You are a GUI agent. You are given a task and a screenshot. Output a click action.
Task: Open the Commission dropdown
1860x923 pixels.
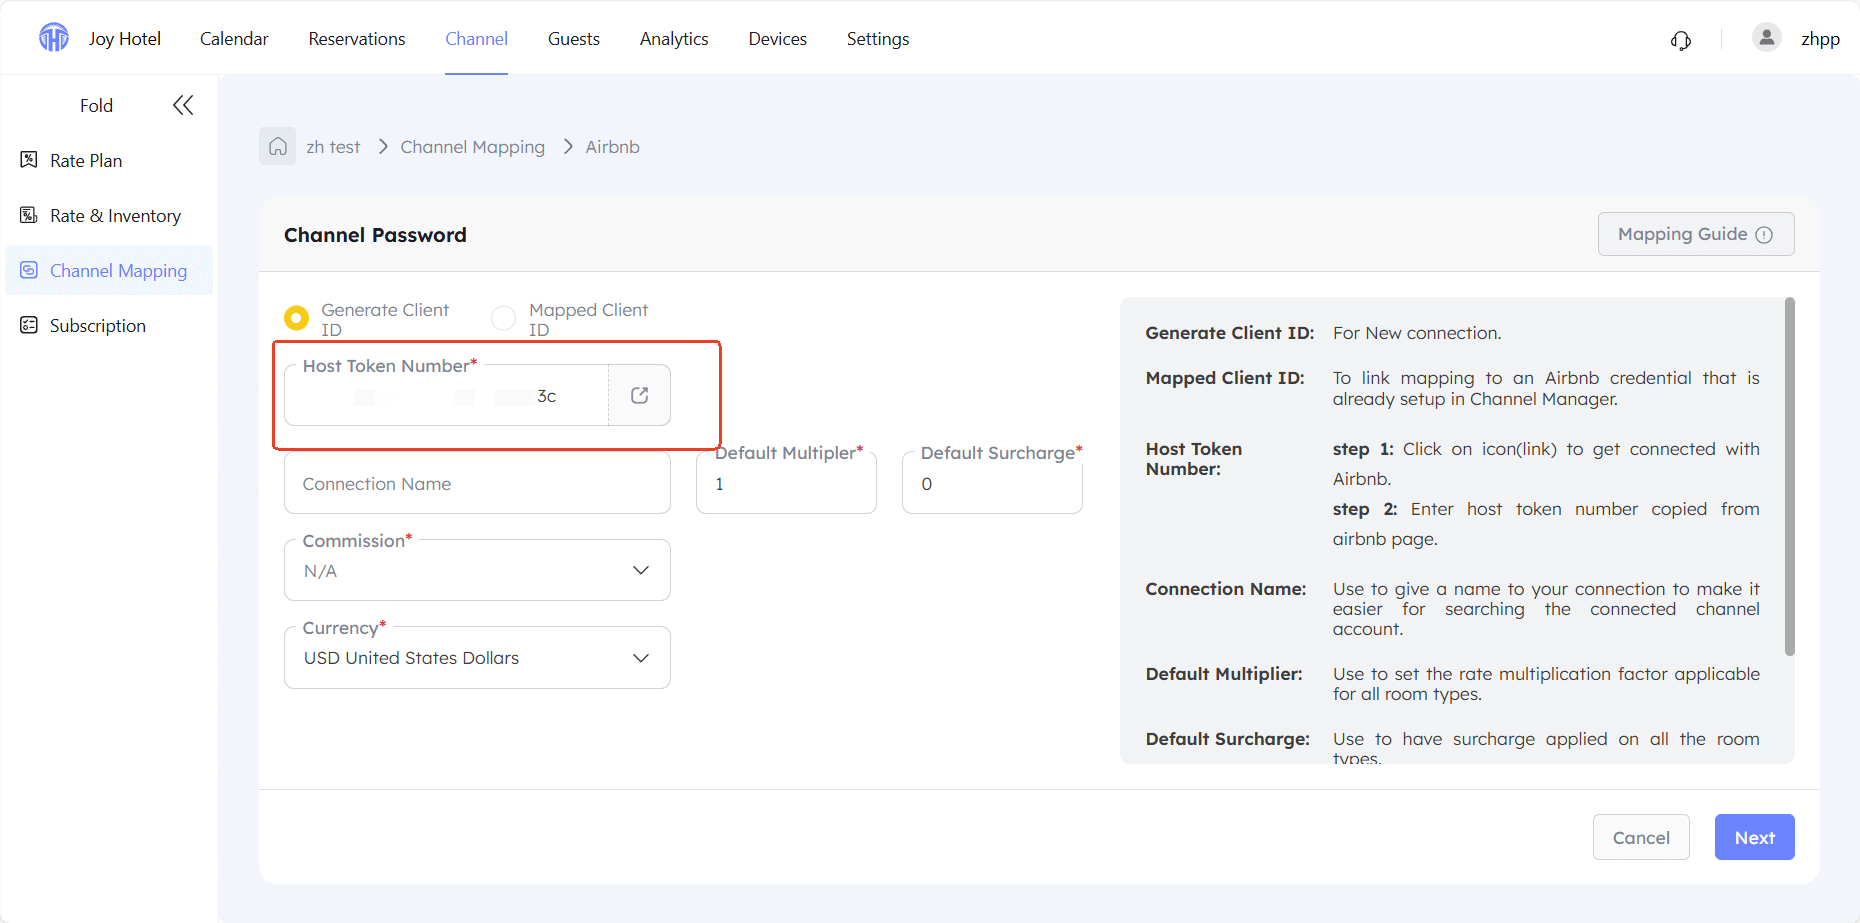coord(477,570)
